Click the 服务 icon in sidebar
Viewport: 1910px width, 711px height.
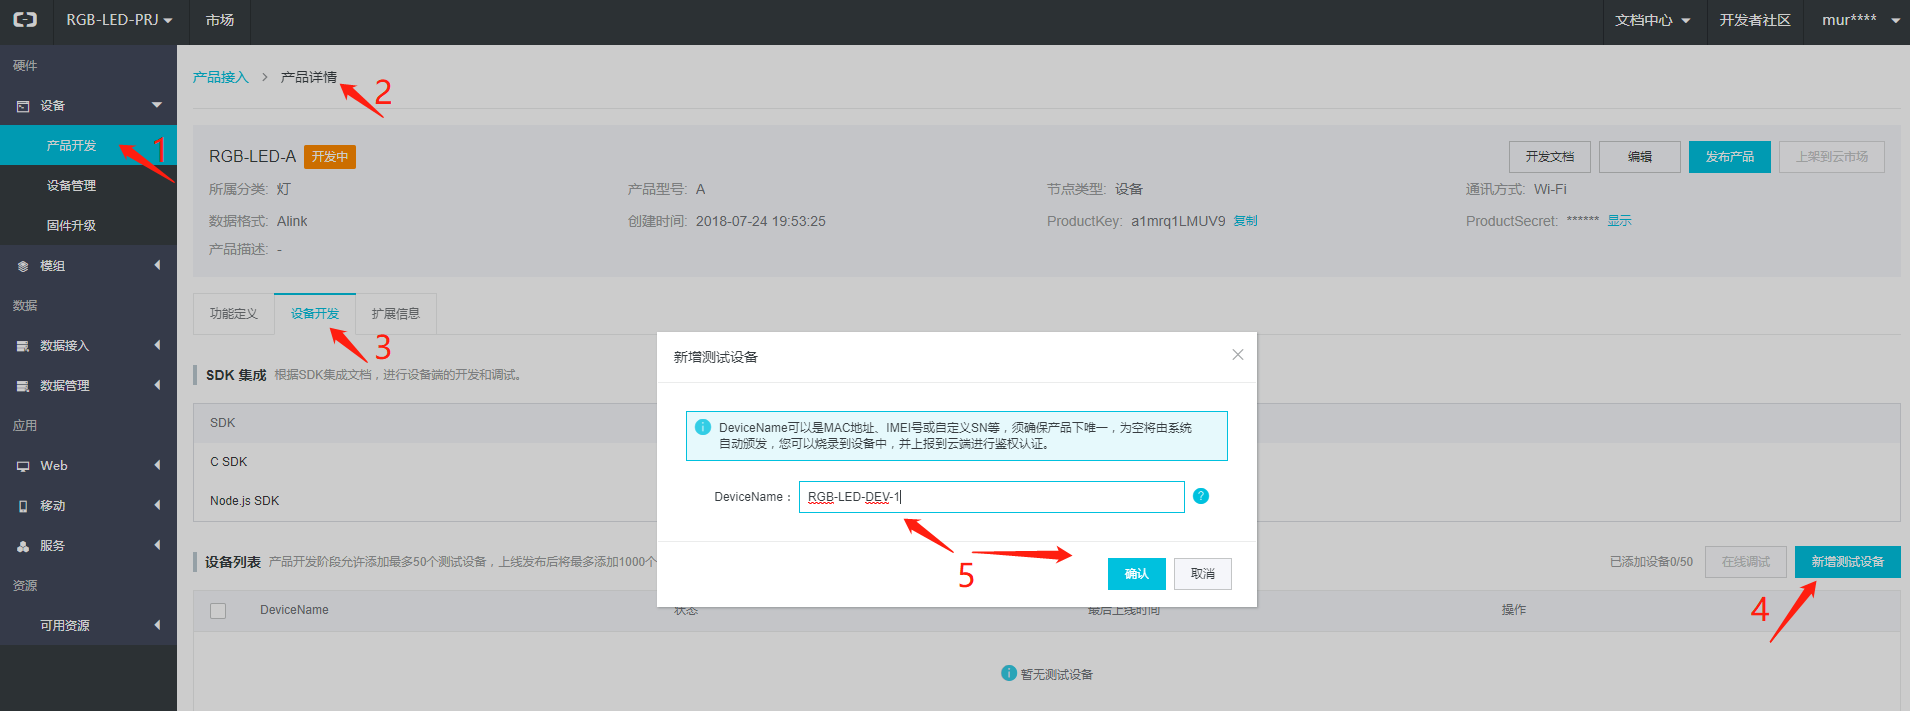[x=23, y=546]
